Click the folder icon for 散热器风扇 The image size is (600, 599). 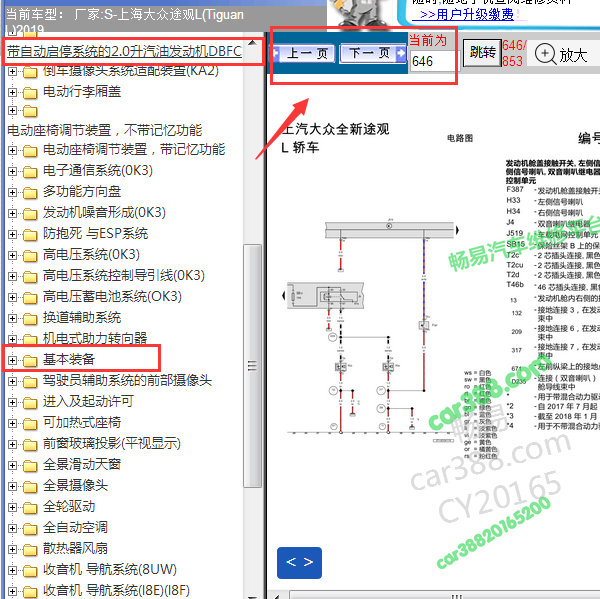coord(30,550)
